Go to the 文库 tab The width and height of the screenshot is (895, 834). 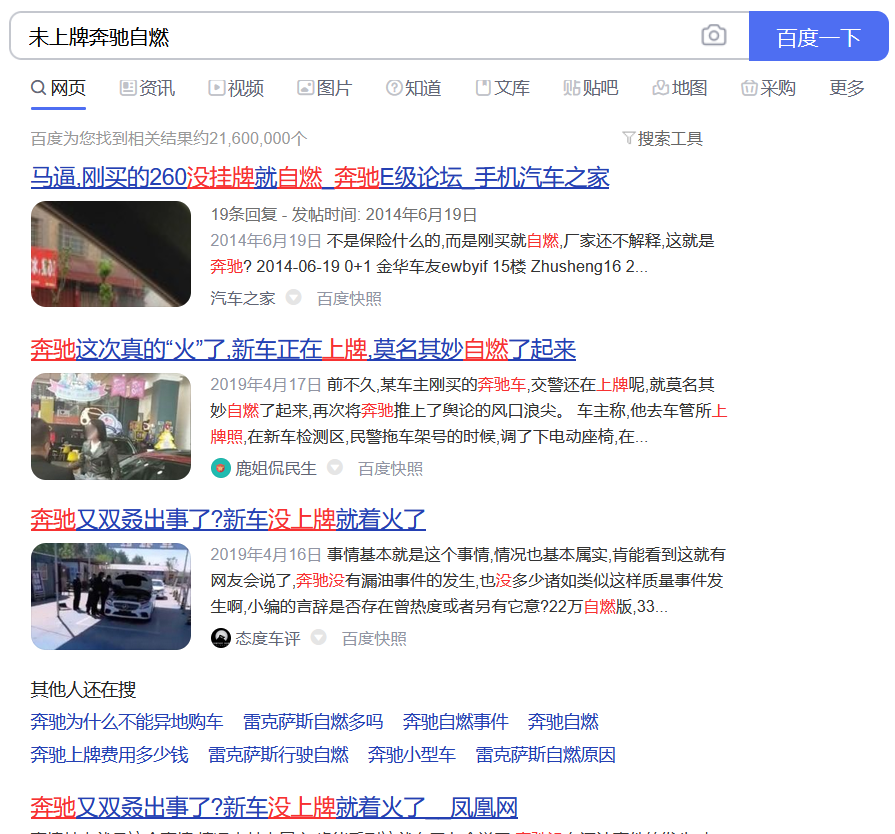(x=502, y=88)
